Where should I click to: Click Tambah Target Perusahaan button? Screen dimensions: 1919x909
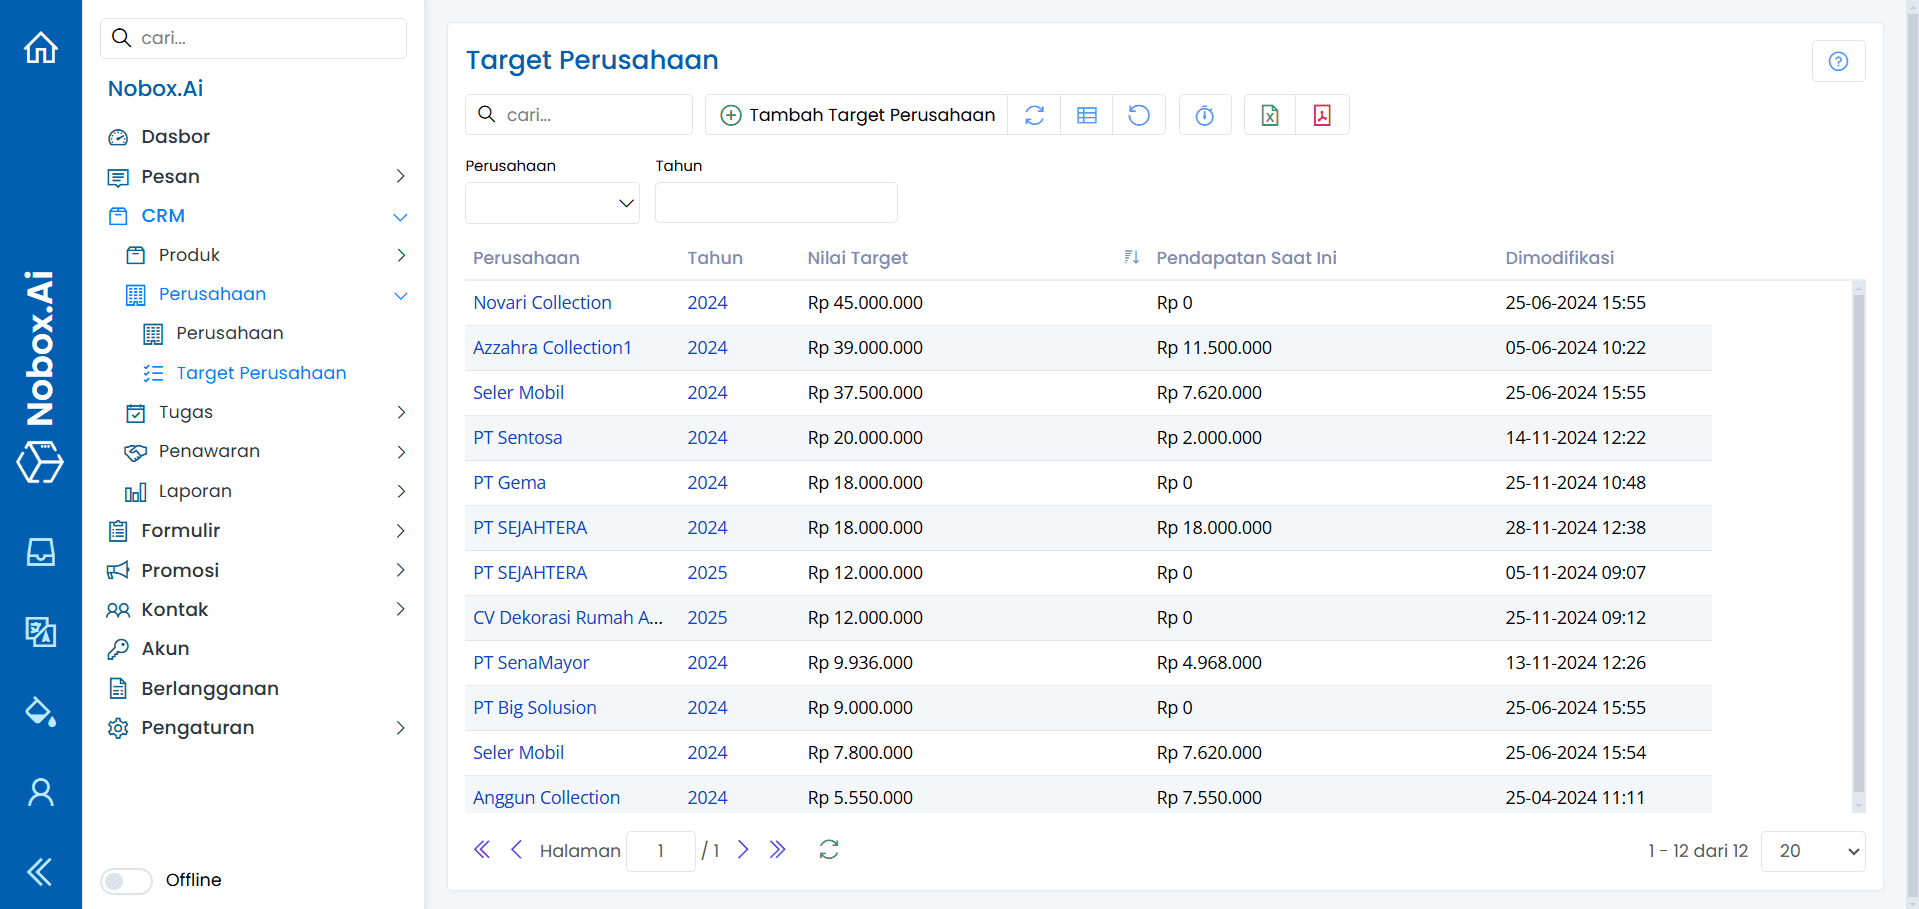tap(857, 115)
